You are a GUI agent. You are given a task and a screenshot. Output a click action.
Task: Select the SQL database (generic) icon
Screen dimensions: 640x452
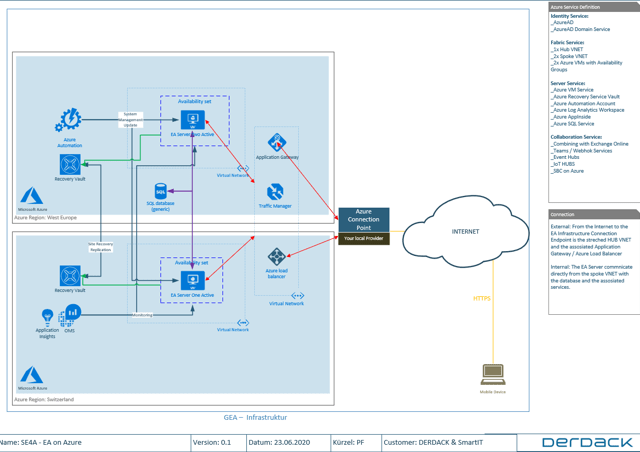click(161, 191)
